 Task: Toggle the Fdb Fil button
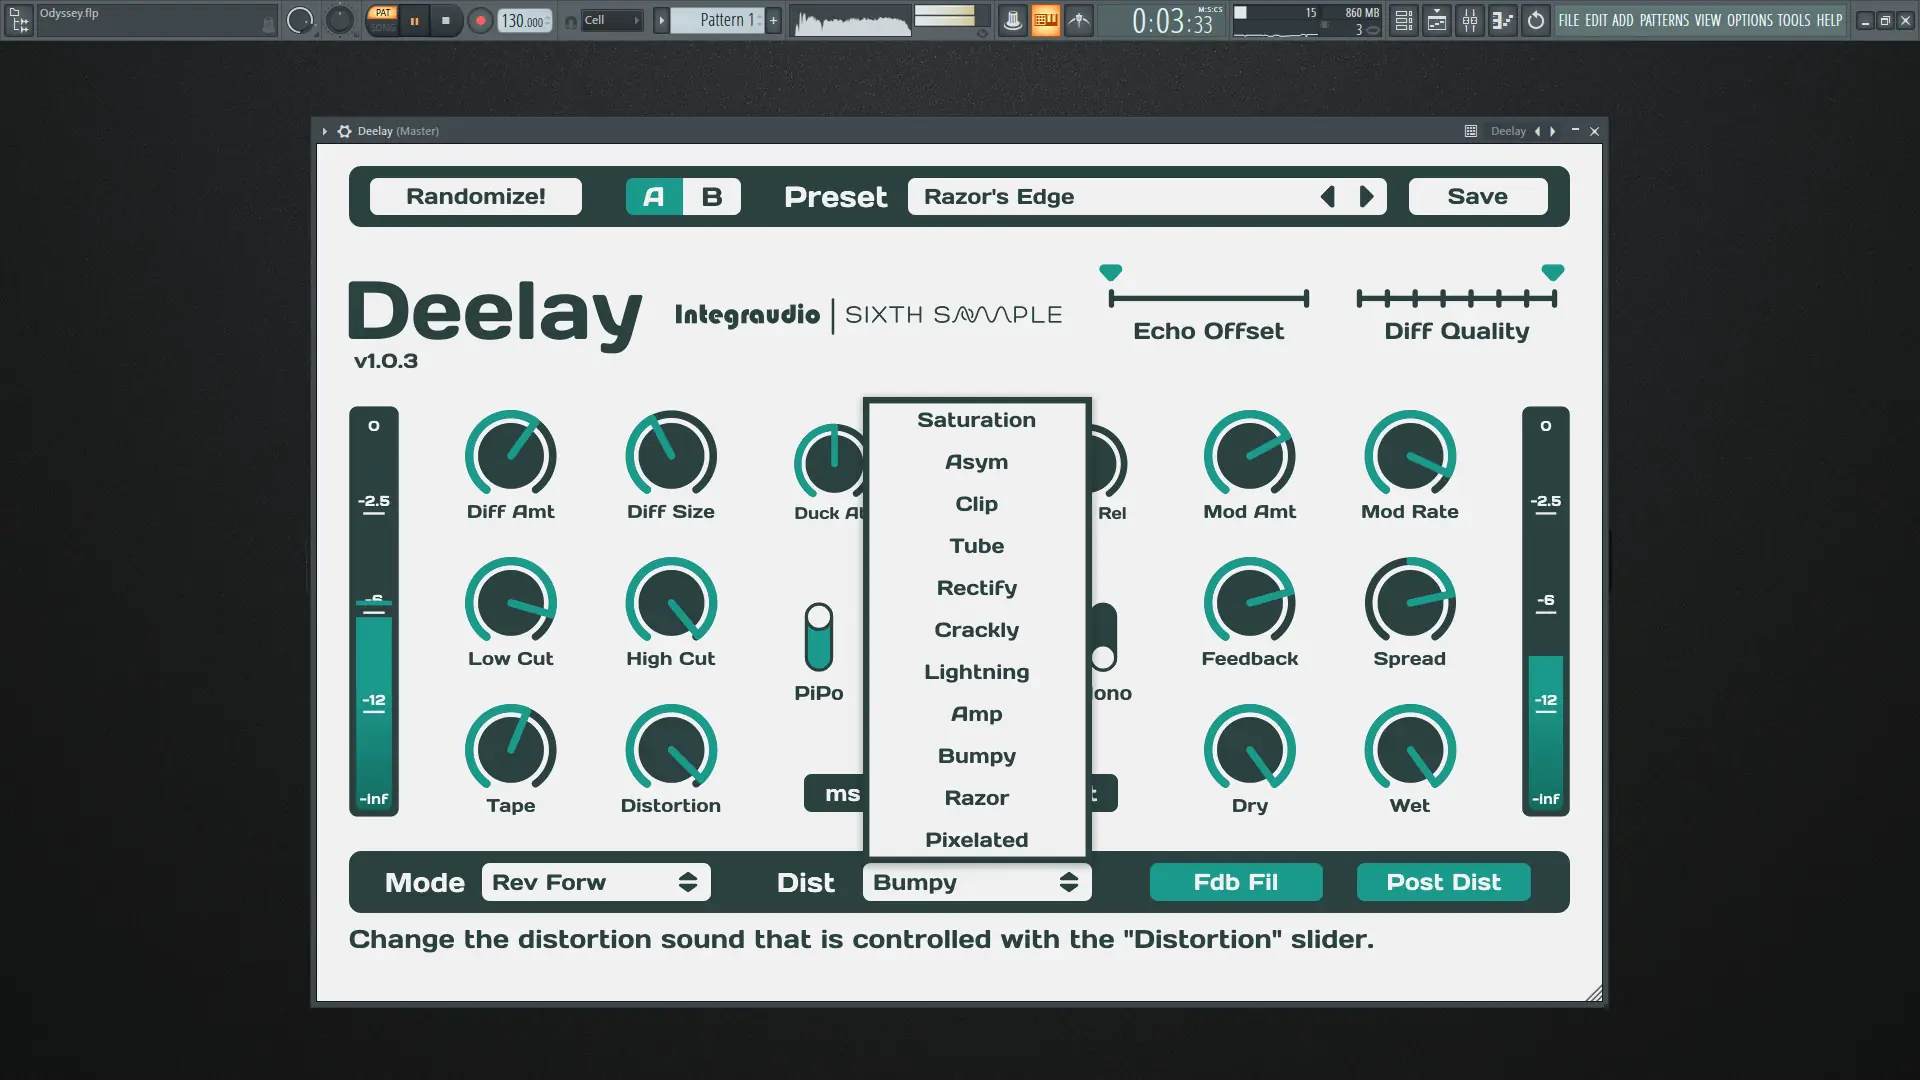(1235, 882)
